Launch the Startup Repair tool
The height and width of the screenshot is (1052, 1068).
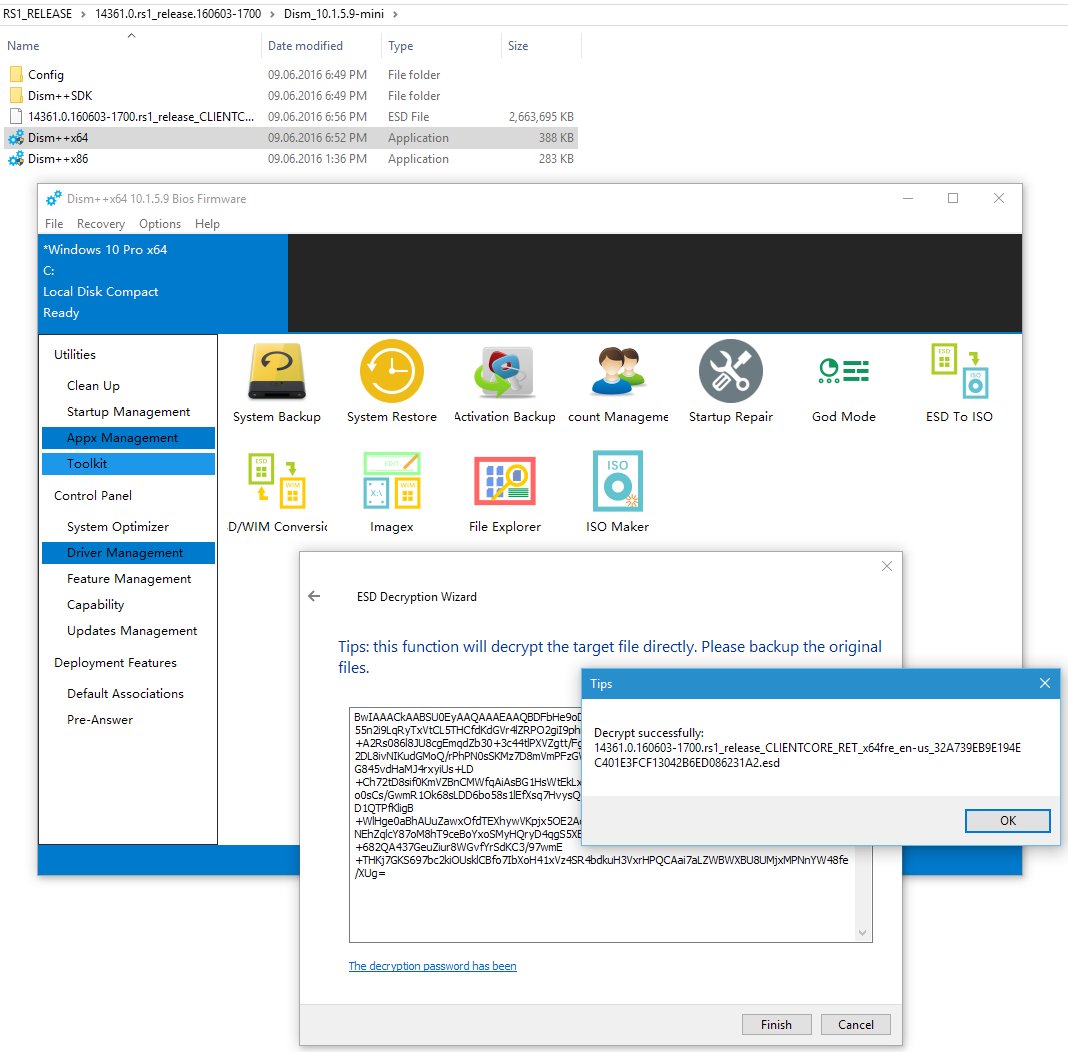click(731, 371)
